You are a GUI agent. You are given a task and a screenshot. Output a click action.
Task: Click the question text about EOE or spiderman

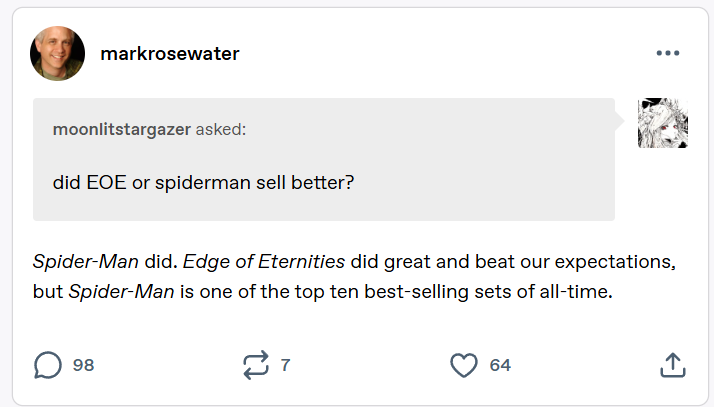click(203, 183)
